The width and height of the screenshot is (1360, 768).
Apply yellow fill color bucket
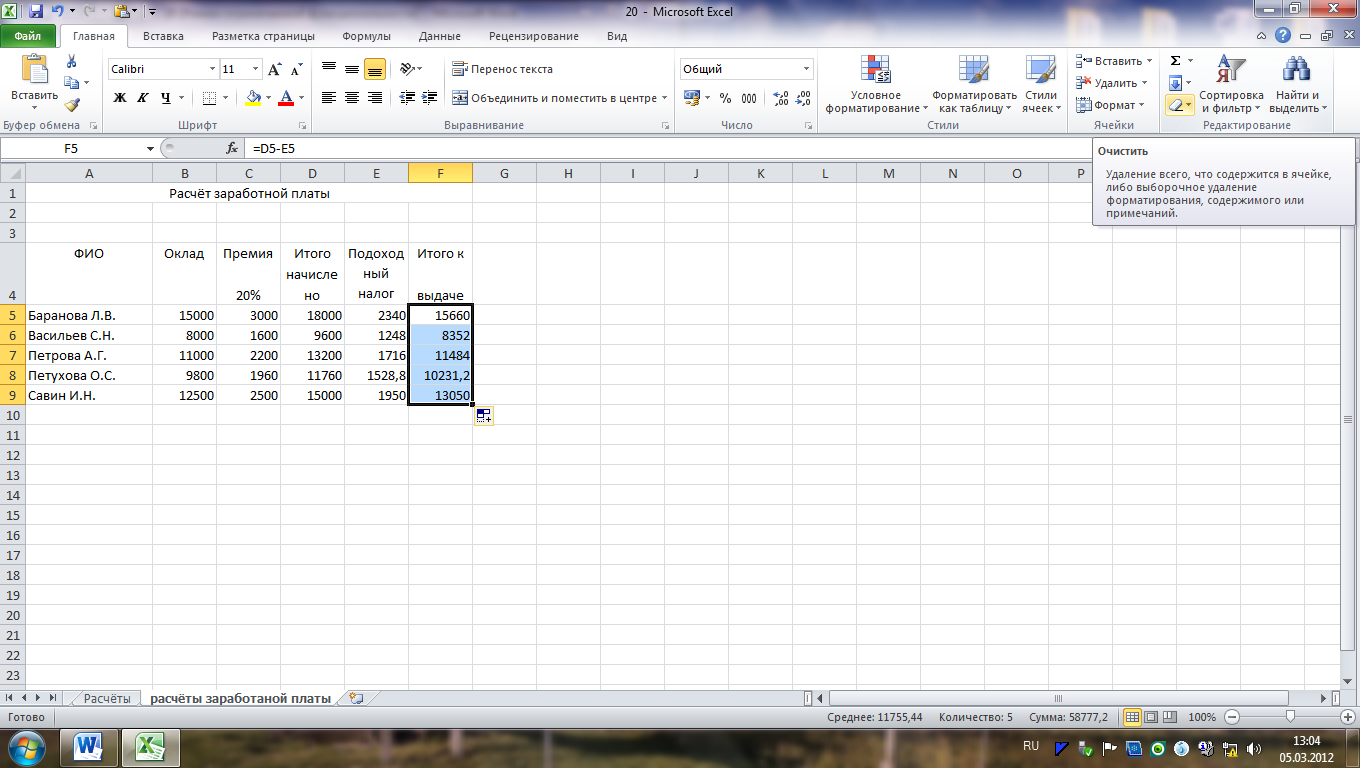point(253,97)
